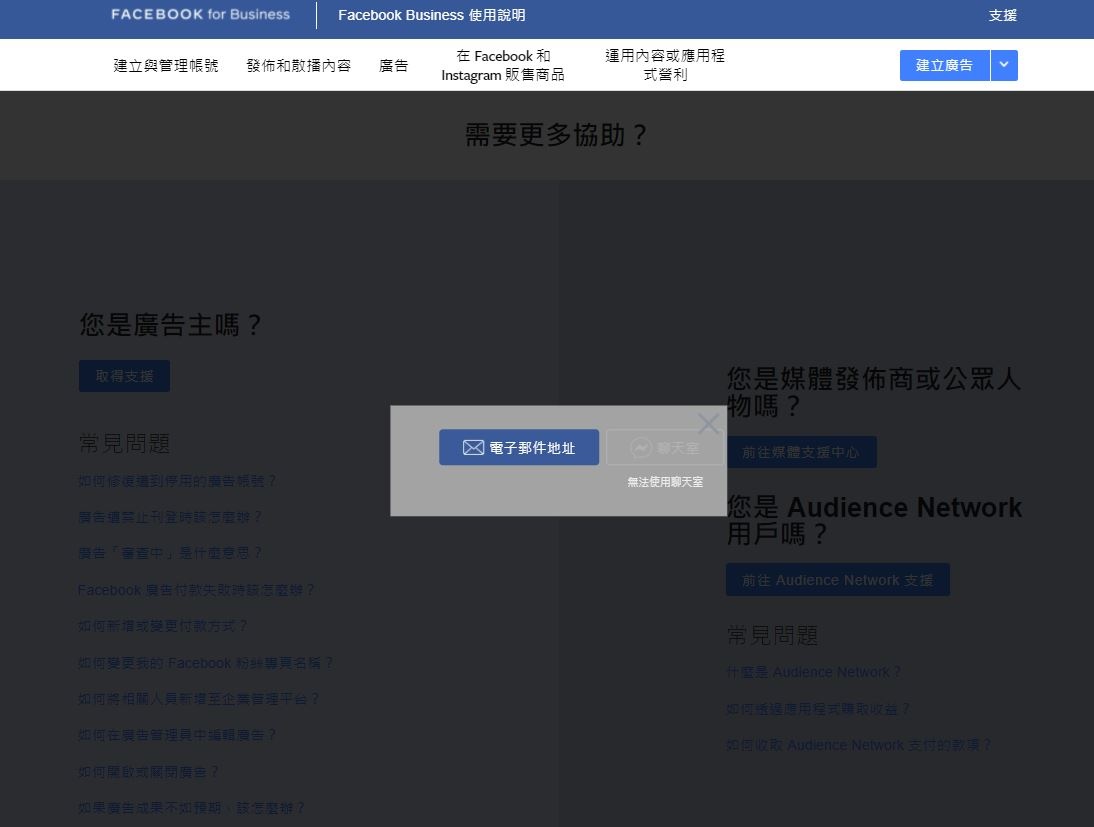This screenshot has height=827, width=1094.
Task: Open the 運用內容或應用程式營利 menu
Action: pyautogui.click(x=665, y=66)
